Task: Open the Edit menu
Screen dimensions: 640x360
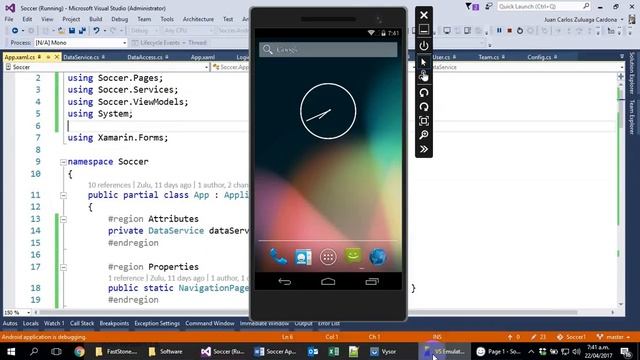Action: (x=27, y=19)
